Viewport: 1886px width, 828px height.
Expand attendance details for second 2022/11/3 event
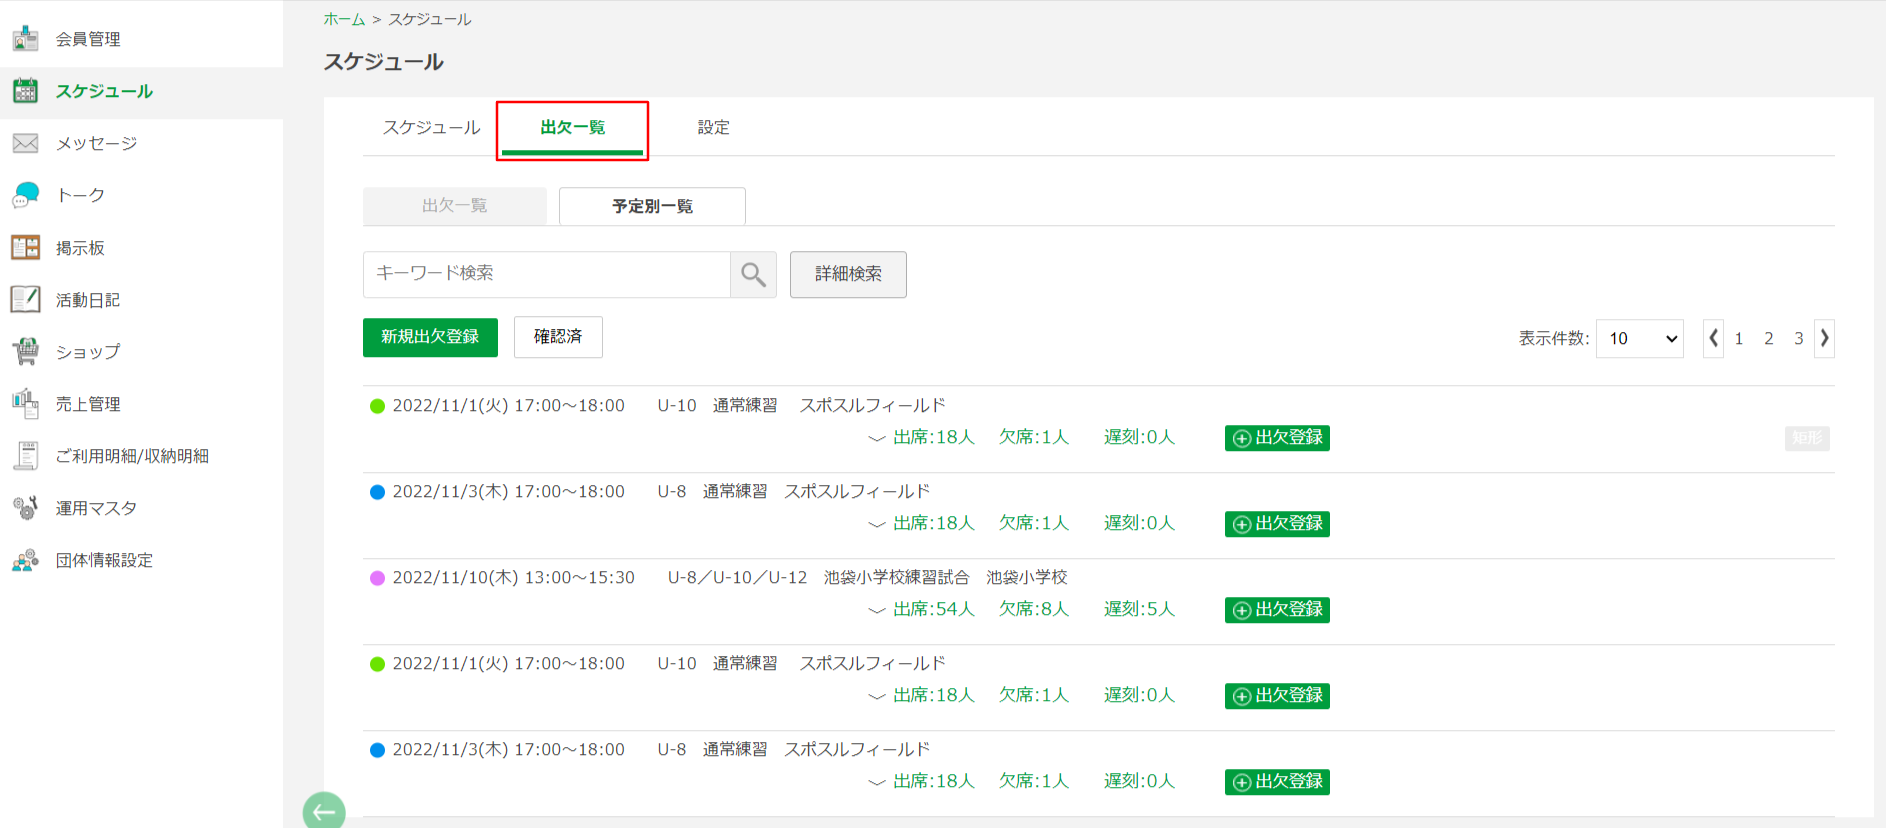coord(877,782)
